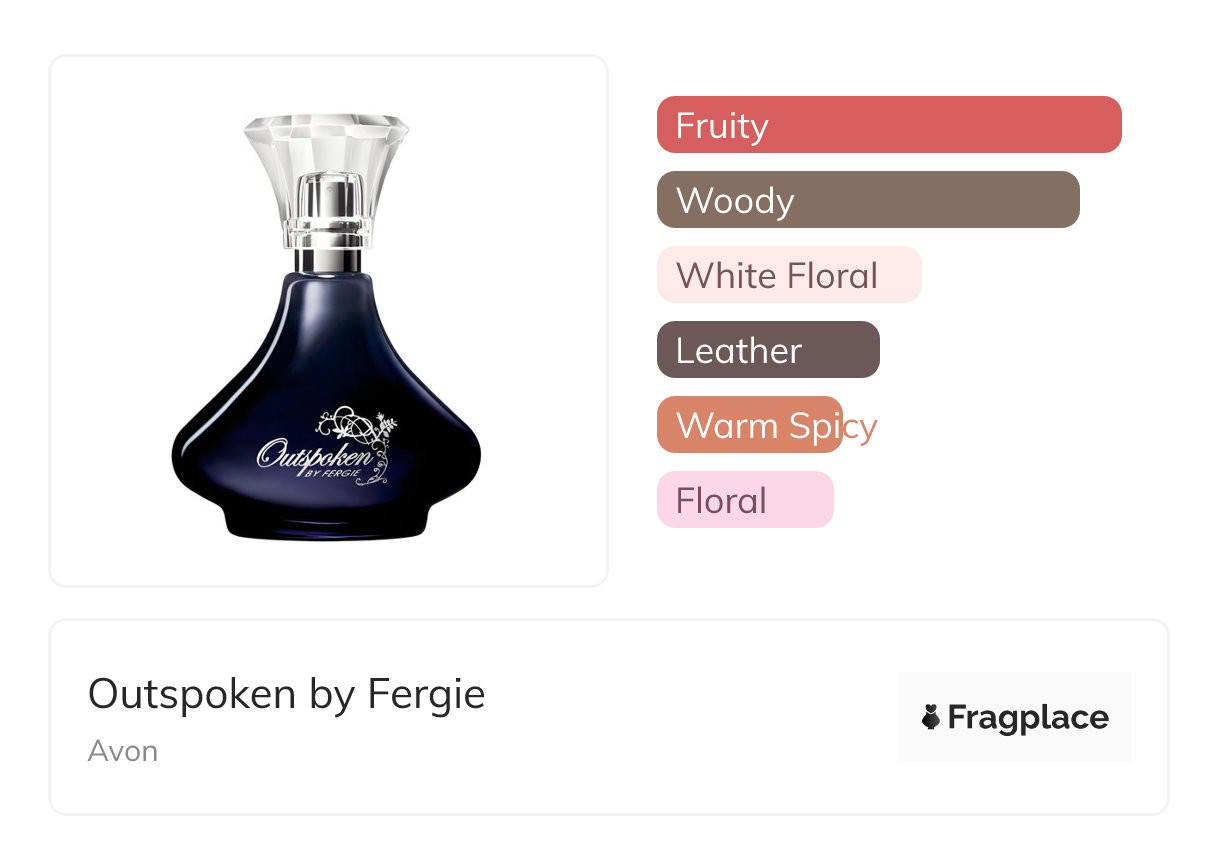The width and height of the screenshot is (1218, 864).
Task: Click the Fragplace logo icon
Action: pyautogui.click(x=931, y=717)
